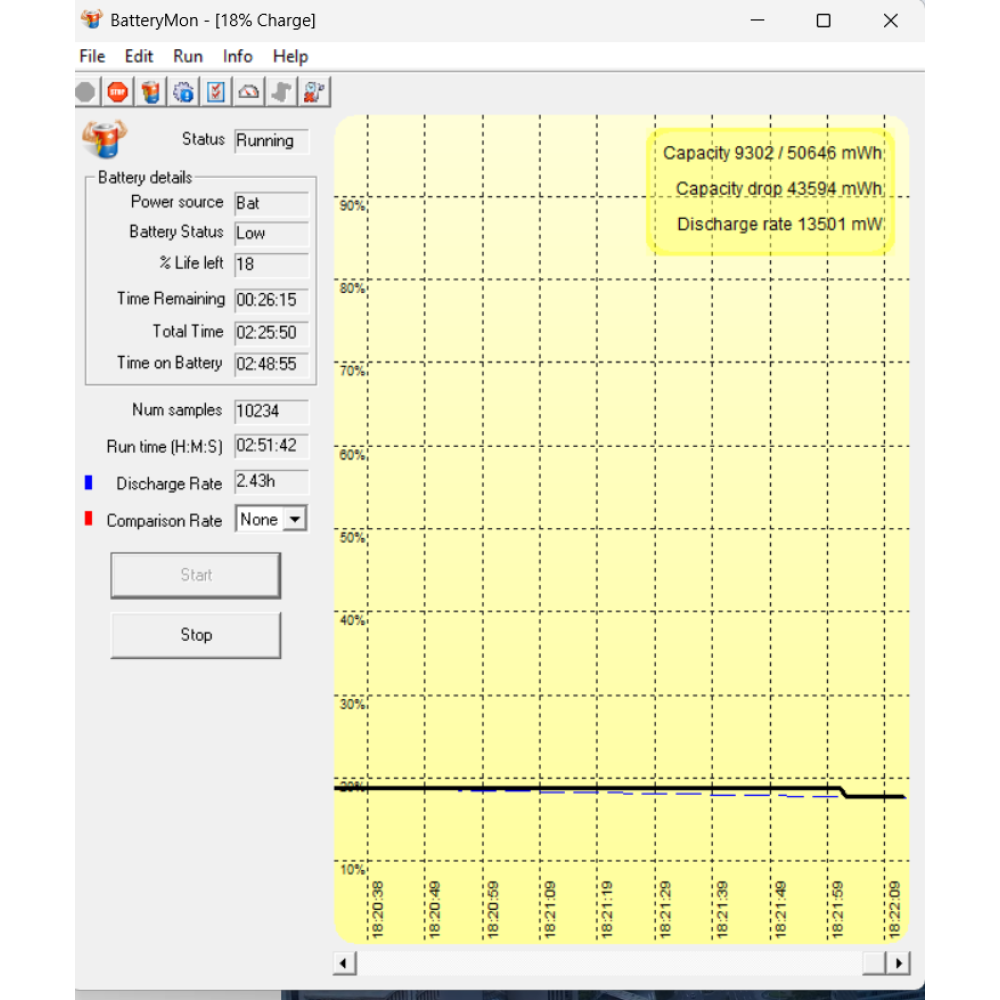Open the Run menu
Viewport: 1000px width, 1000px height.
point(188,56)
